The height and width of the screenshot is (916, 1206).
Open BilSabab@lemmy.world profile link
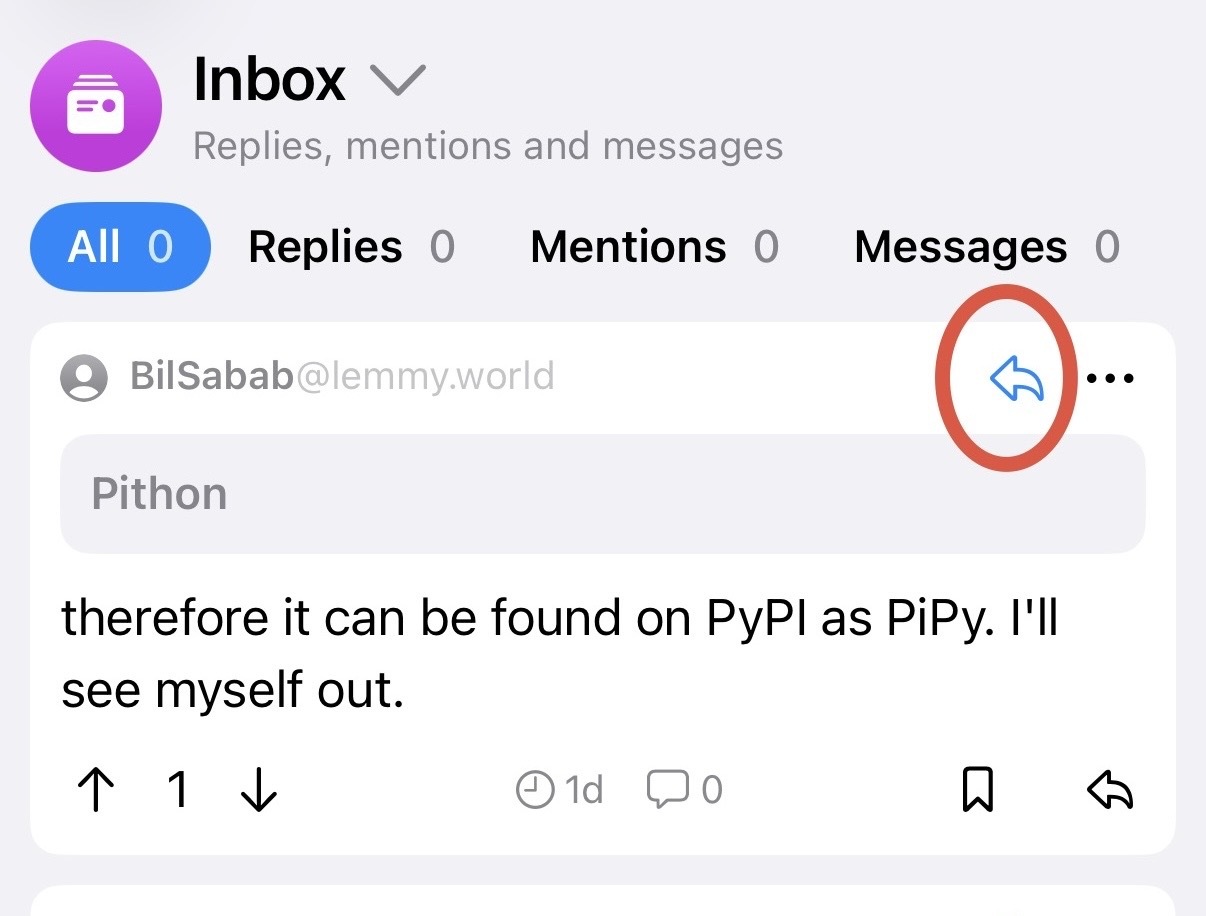[x=341, y=377]
